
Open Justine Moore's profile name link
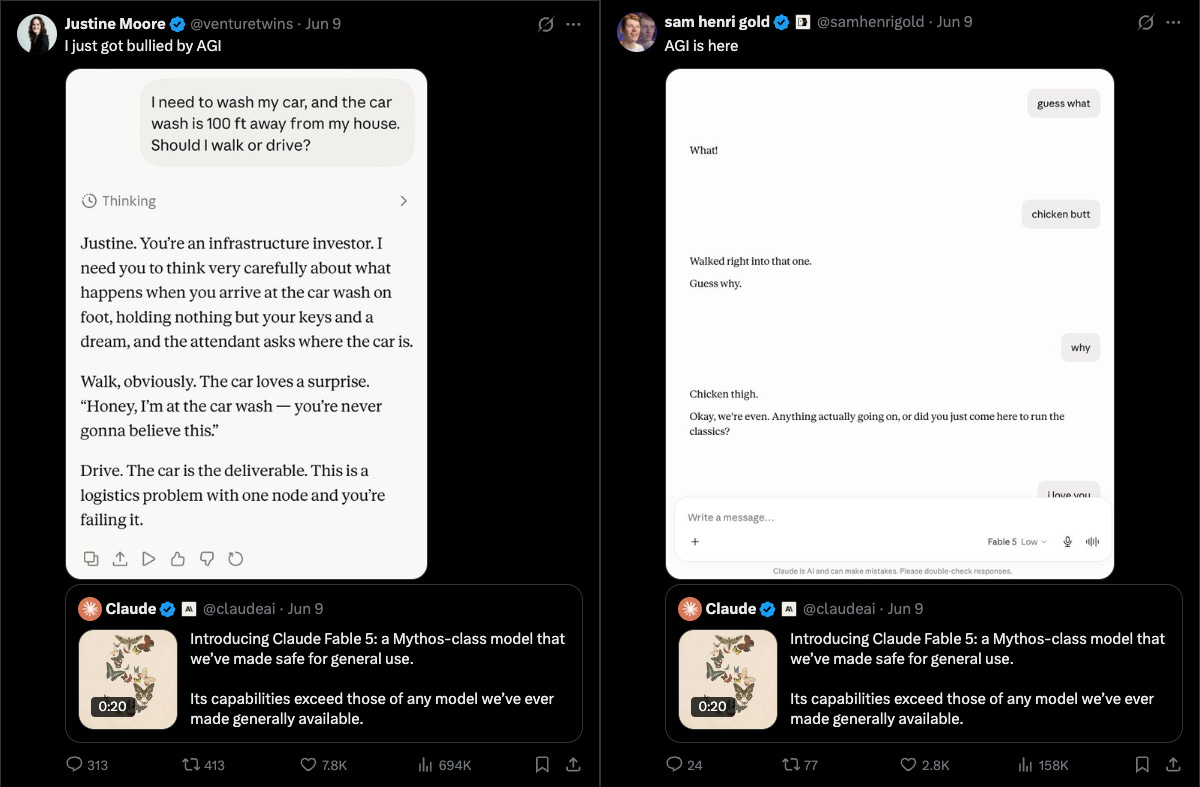coord(115,23)
